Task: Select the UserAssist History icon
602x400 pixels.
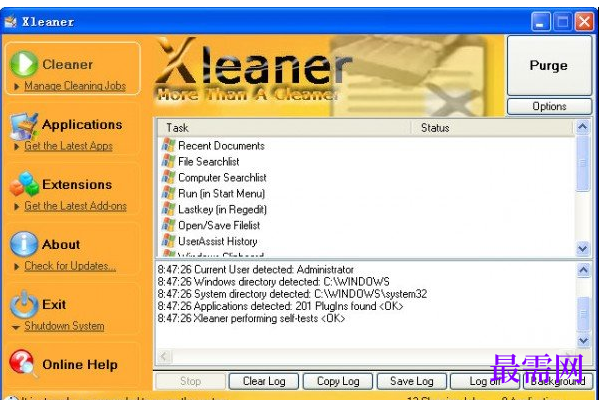Action: pyautogui.click(x=168, y=241)
